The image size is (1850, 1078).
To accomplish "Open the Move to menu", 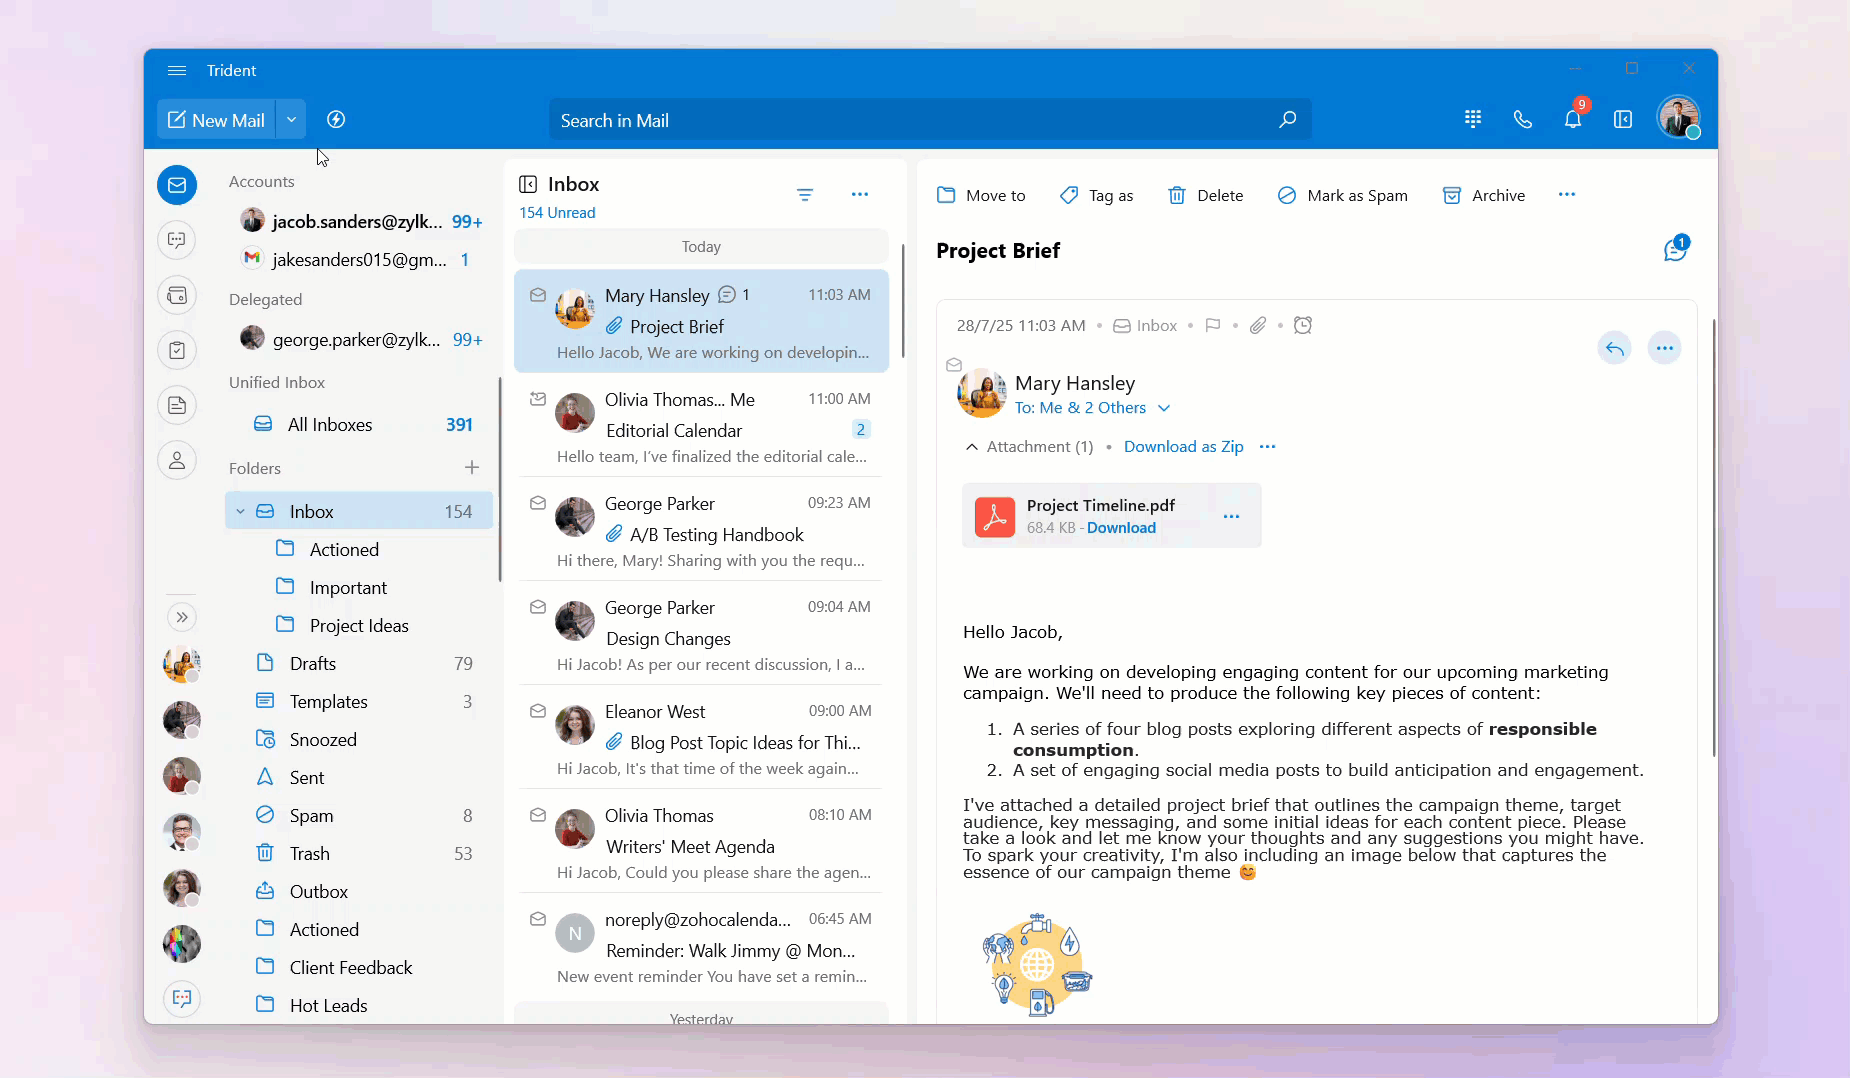I will 981,195.
